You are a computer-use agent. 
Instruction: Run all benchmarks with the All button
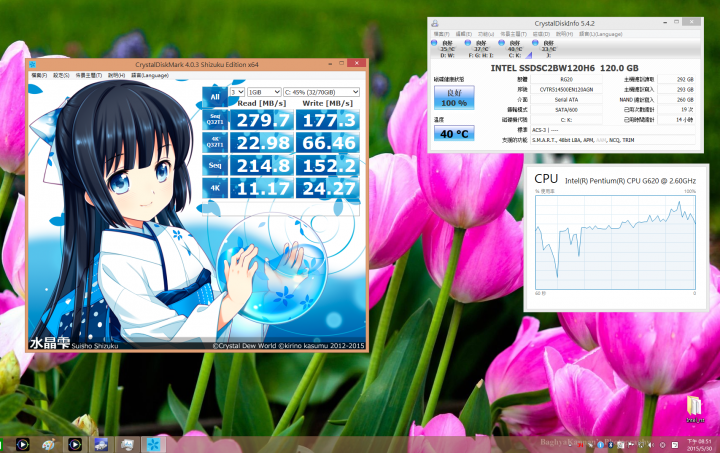pos(215,97)
